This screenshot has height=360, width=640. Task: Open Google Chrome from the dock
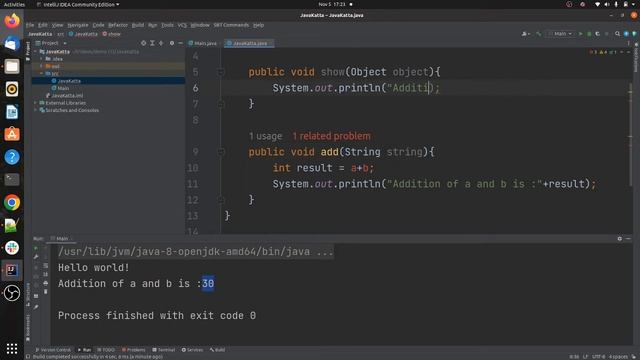12,202
